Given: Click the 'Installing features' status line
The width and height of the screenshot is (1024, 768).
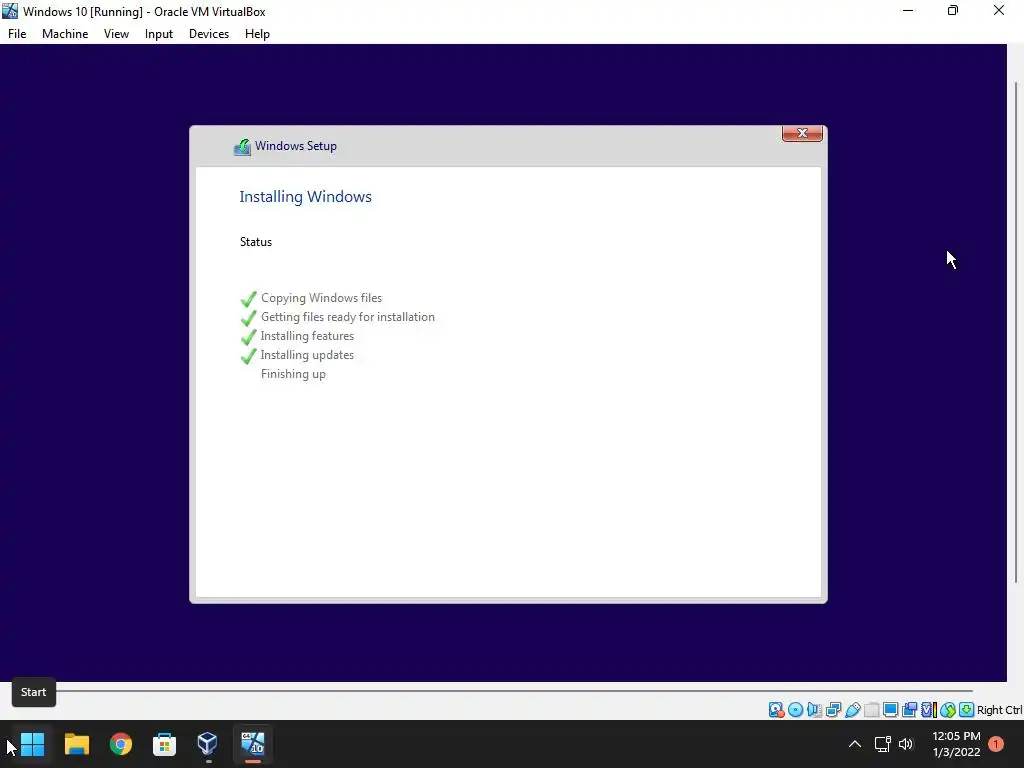Looking at the screenshot, I should click(x=307, y=336).
